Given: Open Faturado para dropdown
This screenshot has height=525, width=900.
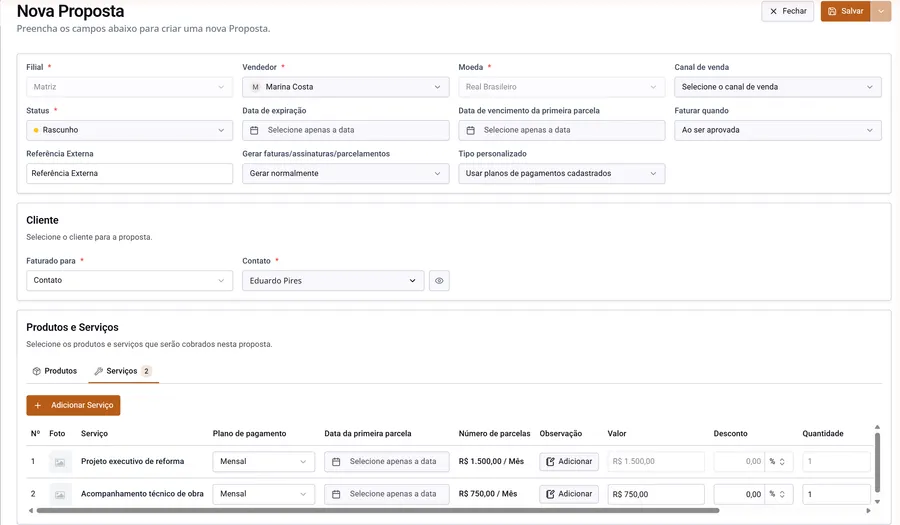Looking at the screenshot, I should (x=130, y=281).
